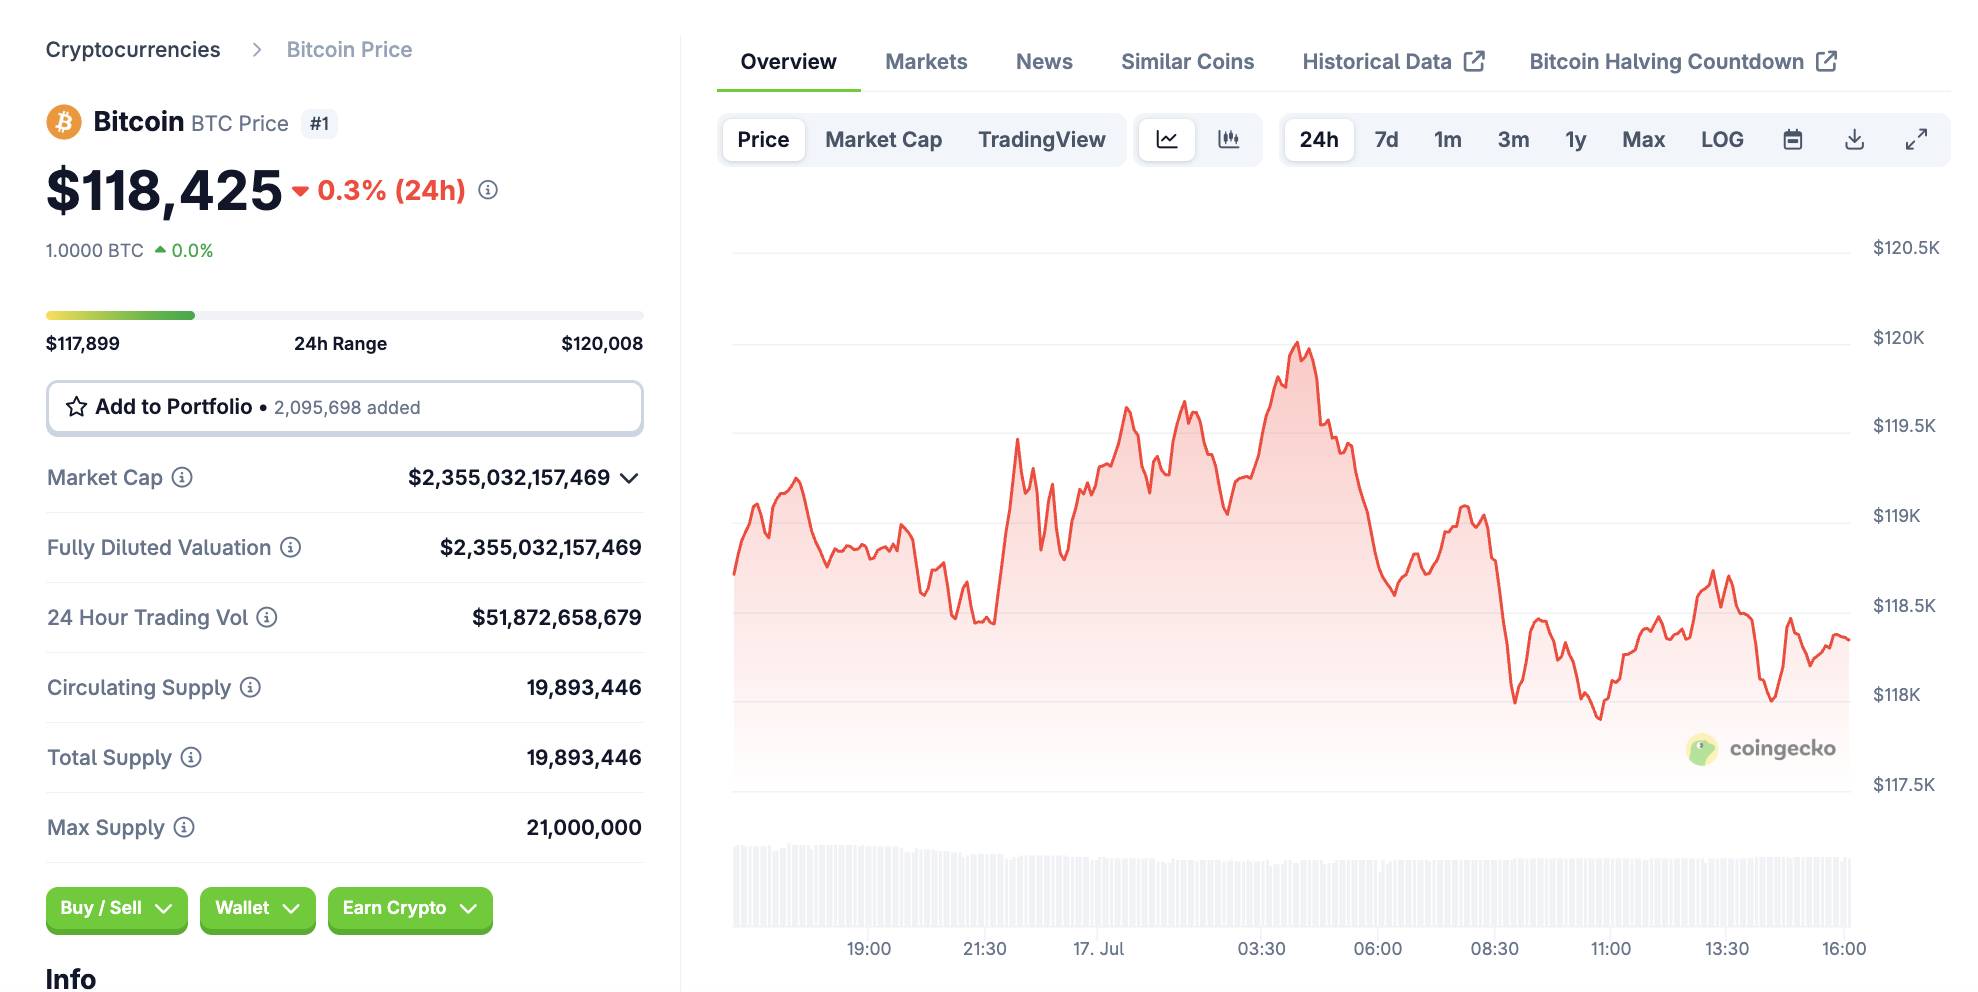Click the Bitcoin Price breadcrumb
1978x992 pixels.
click(349, 50)
